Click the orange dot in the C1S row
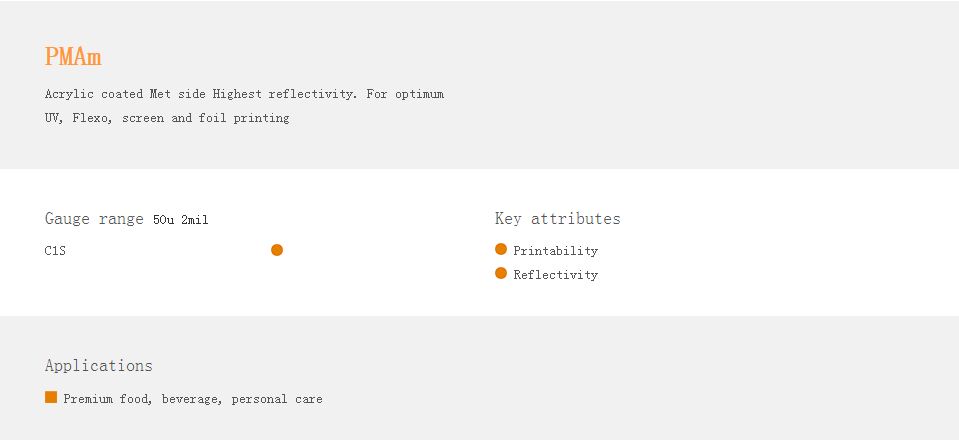Image resolution: width=959 pixels, height=441 pixels. (x=277, y=250)
